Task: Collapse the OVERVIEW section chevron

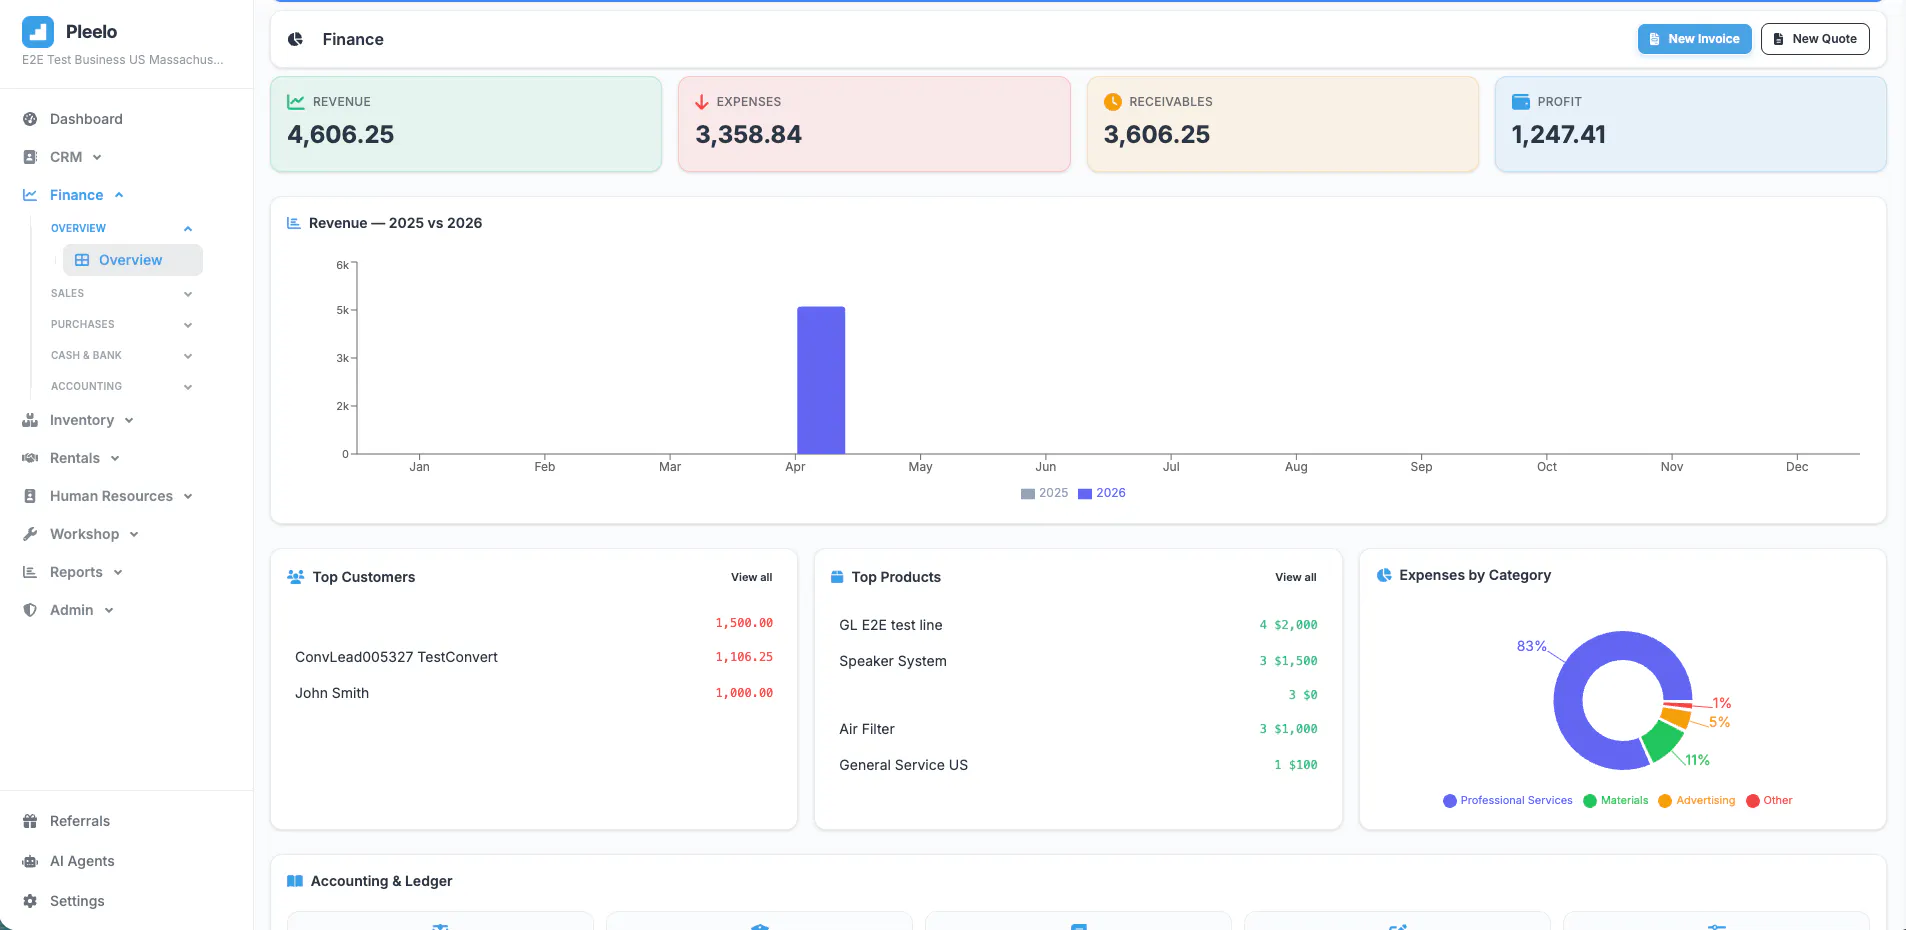Action: [x=188, y=229]
